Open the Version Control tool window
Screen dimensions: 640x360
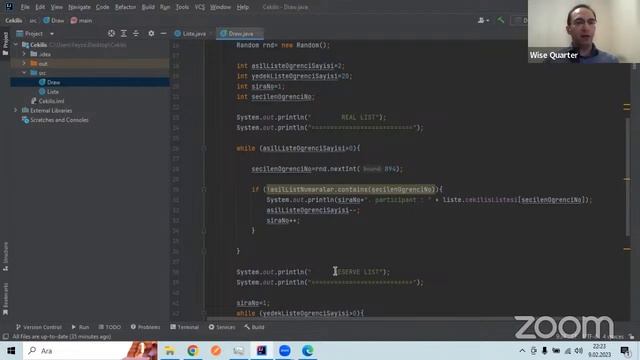click(x=39, y=327)
